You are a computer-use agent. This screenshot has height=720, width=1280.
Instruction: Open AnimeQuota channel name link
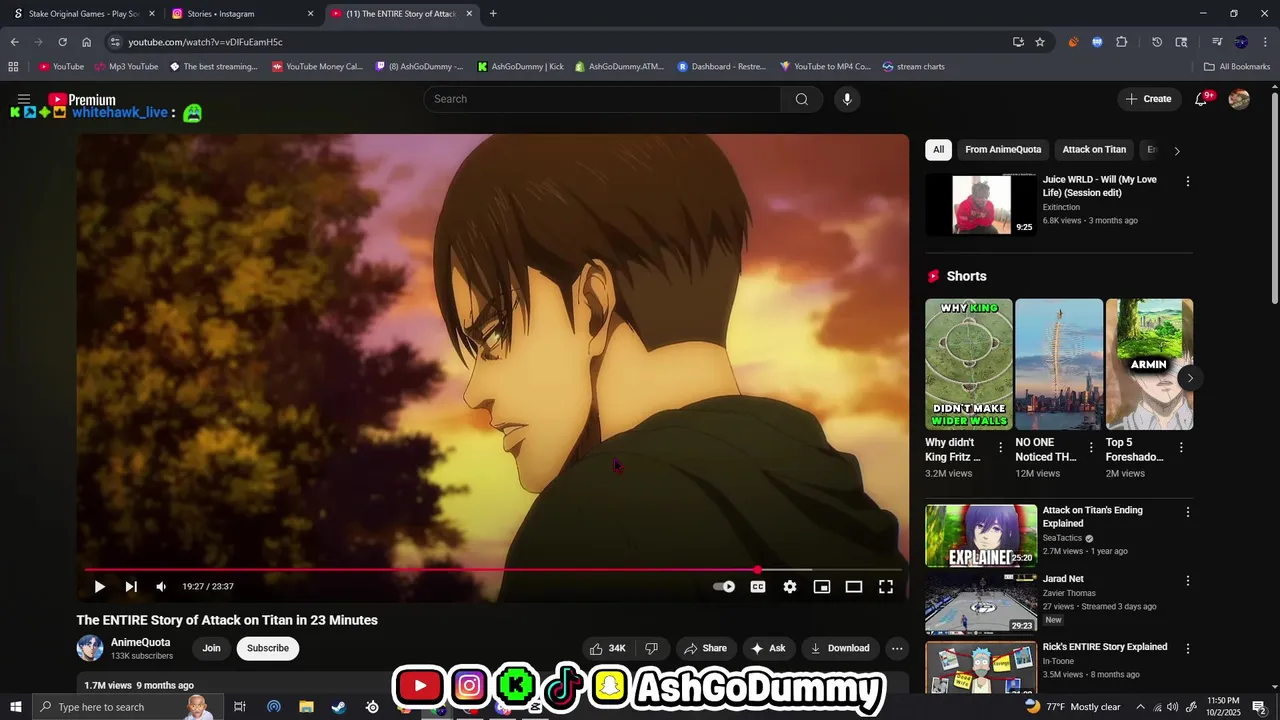pyautogui.click(x=140, y=642)
